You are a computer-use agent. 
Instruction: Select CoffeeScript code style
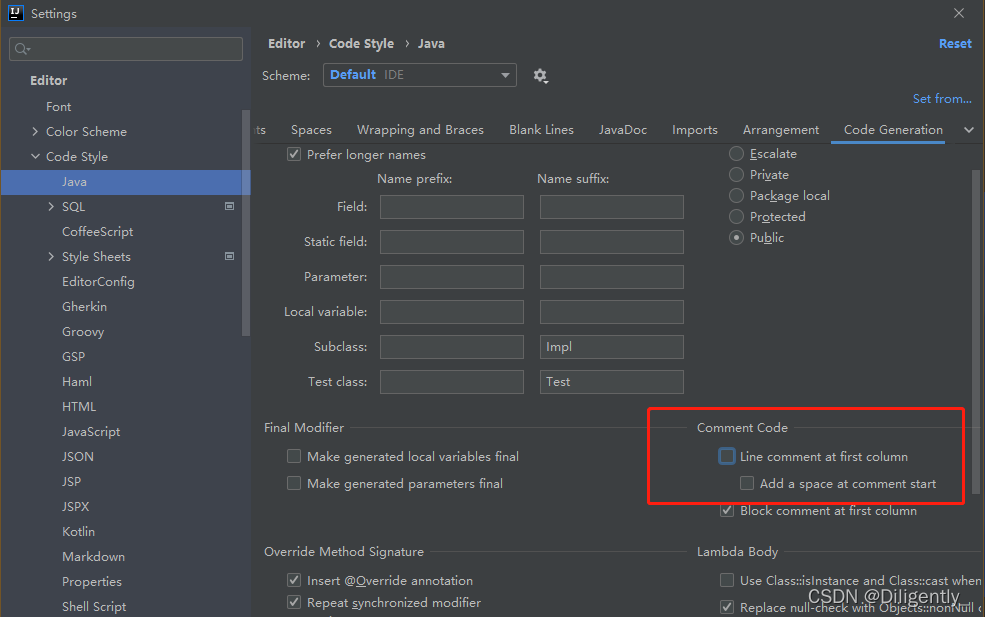[97, 232]
